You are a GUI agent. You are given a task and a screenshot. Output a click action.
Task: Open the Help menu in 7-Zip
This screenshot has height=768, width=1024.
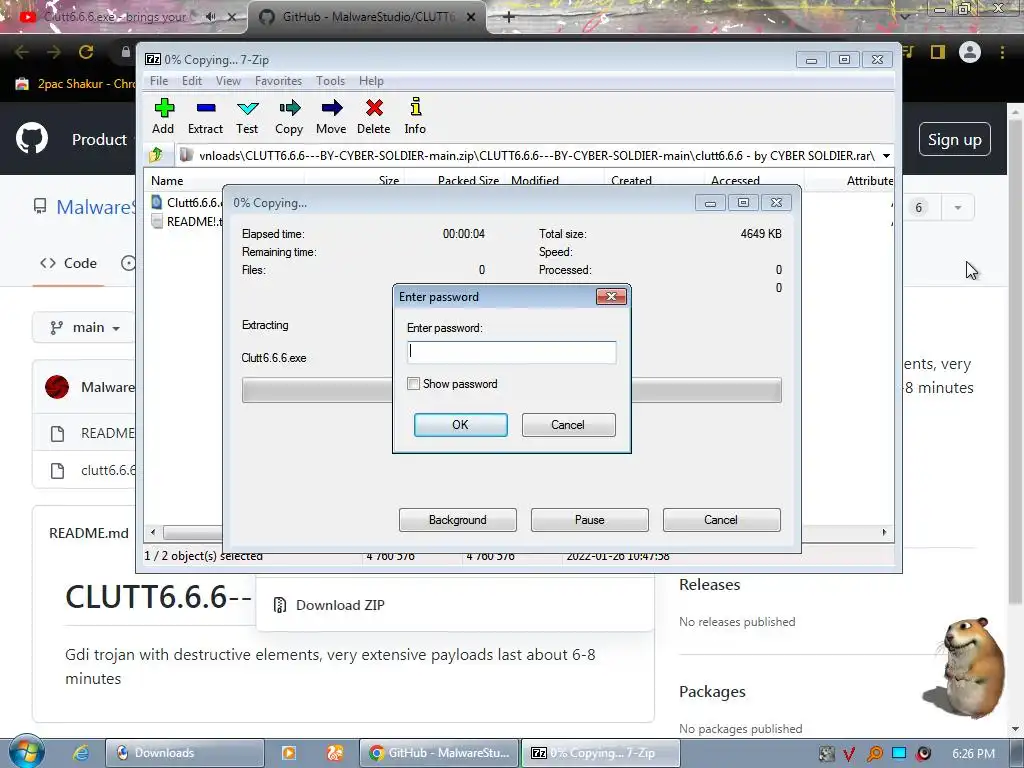(371, 81)
